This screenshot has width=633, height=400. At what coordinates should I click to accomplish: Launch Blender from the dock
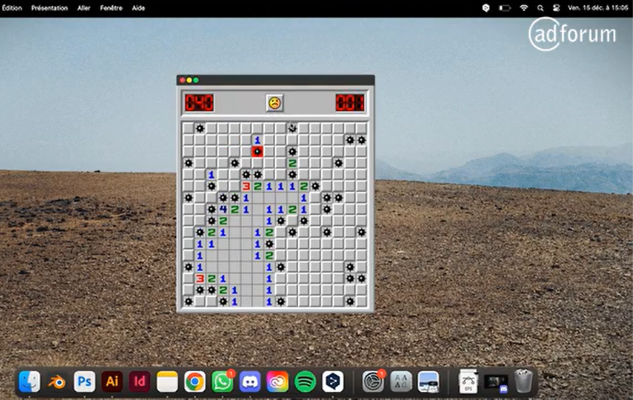[57, 381]
